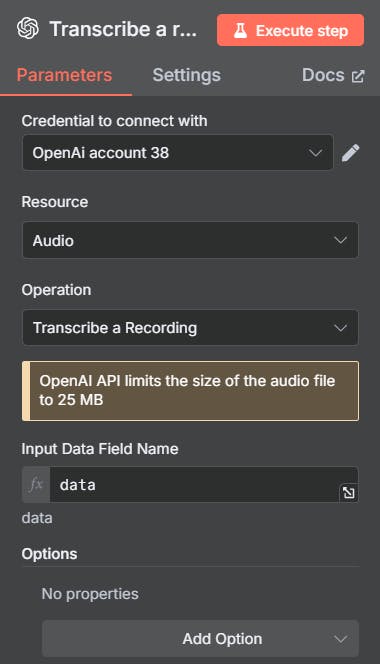The height and width of the screenshot is (664, 380).
Task: Open the Resource dropdown showing Audio
Action: [190, 240]
